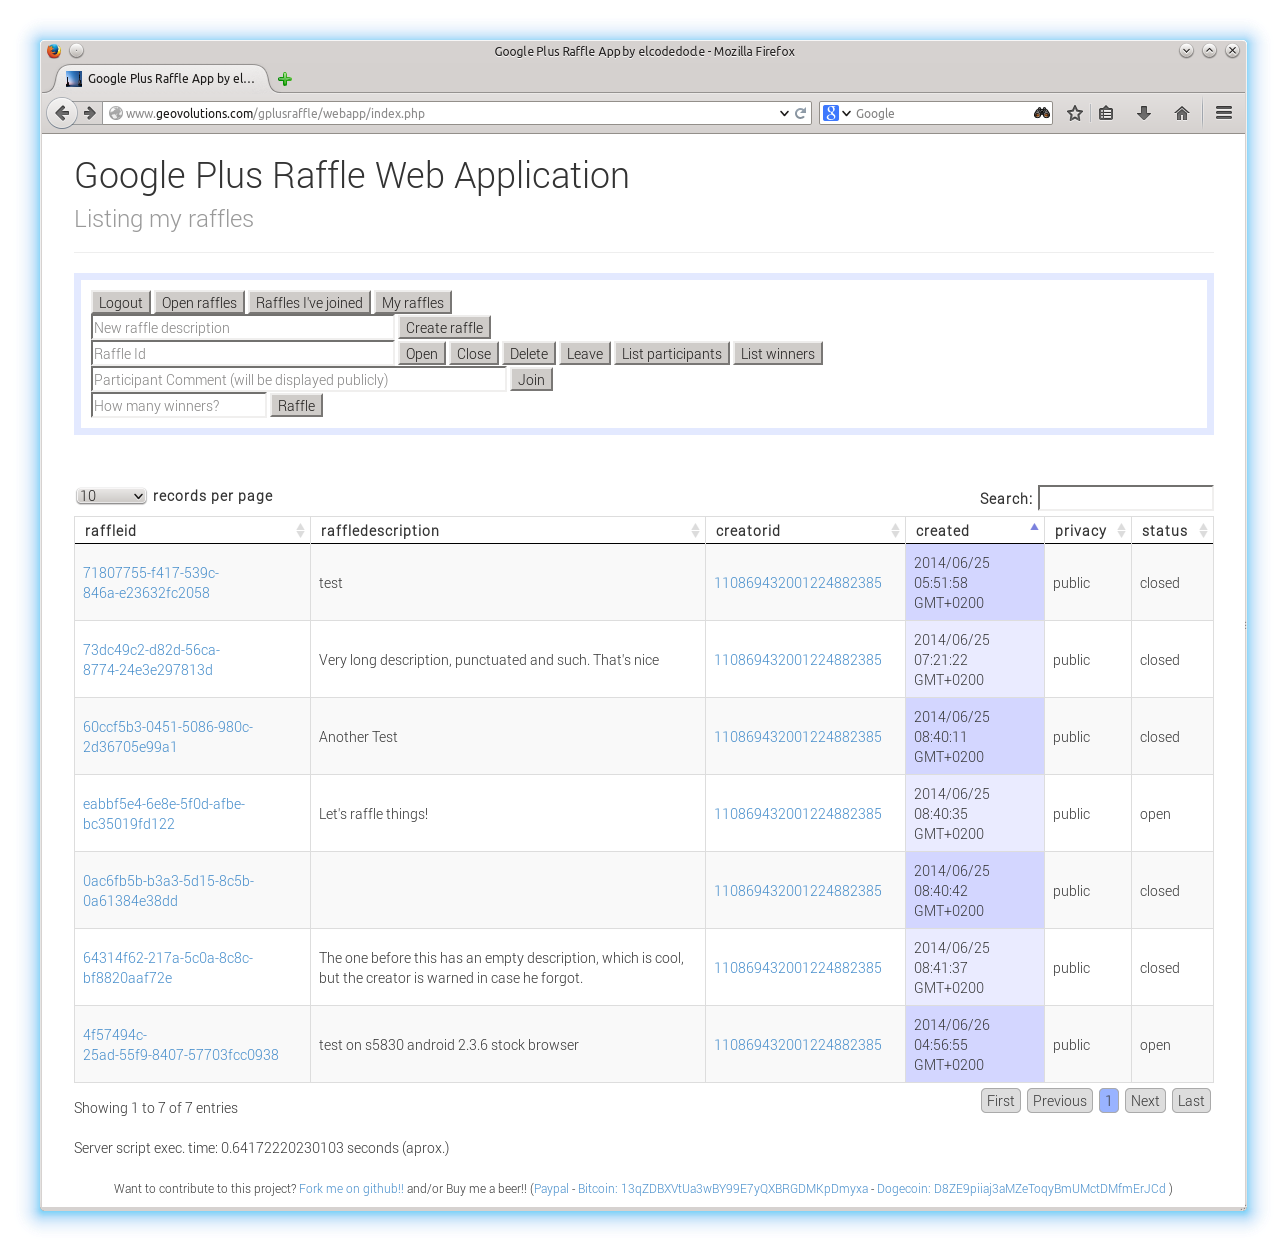Open raffle link 0ac6fb5b-b3a3-5d15-8c5b
The width and height of the screenshot is (1287, 1251).
click(x=168, y=890)
